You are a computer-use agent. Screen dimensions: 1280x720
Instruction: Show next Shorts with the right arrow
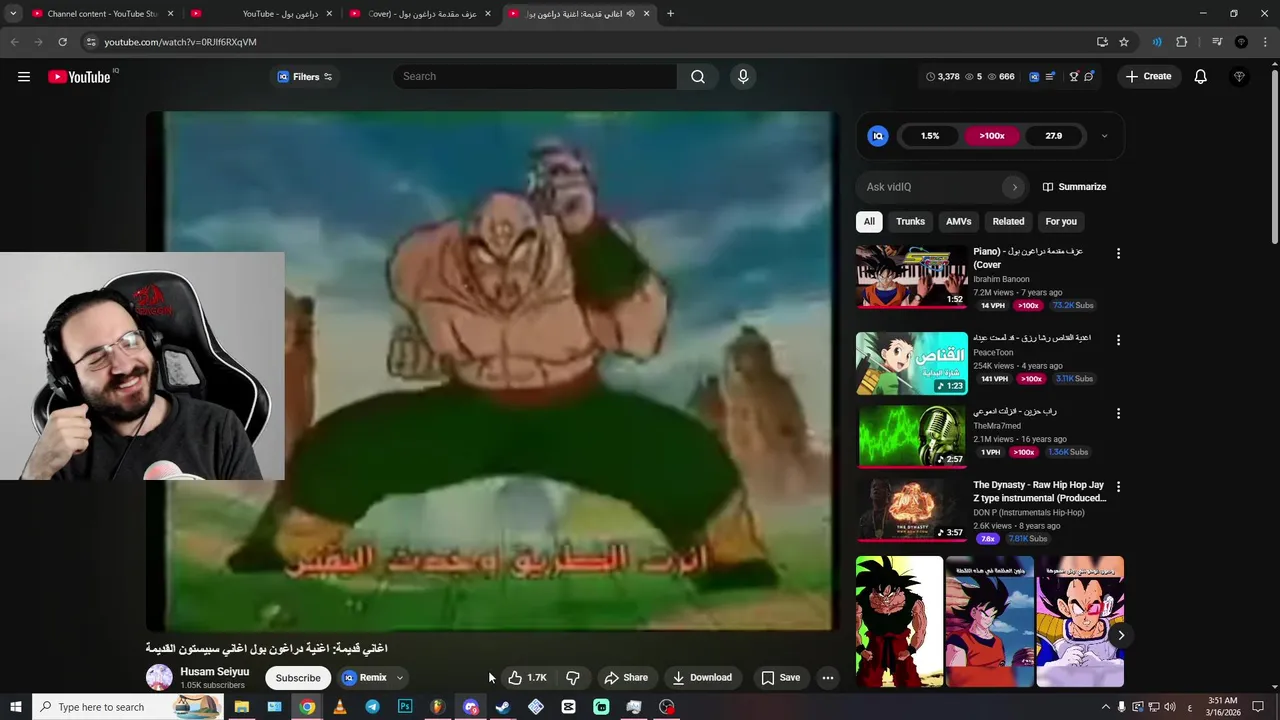[x=1121, y=635]
